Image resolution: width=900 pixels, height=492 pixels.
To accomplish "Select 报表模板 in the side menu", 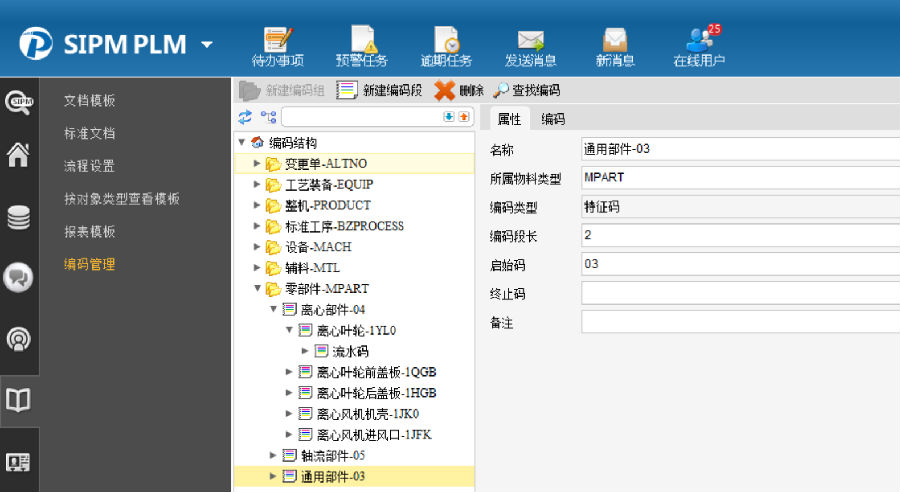I will pyautogui.click(x=89, y=232).
